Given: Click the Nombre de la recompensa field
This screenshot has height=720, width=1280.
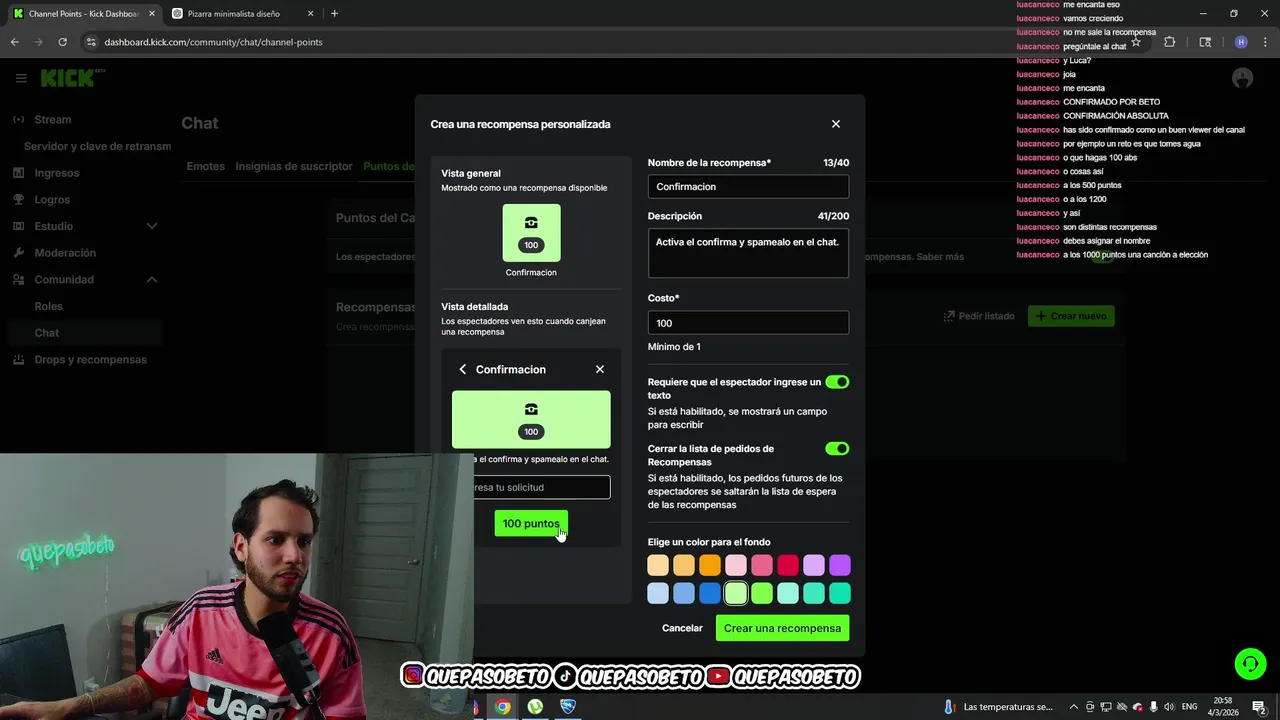Looking at the screenshot, I should point(748,186).
